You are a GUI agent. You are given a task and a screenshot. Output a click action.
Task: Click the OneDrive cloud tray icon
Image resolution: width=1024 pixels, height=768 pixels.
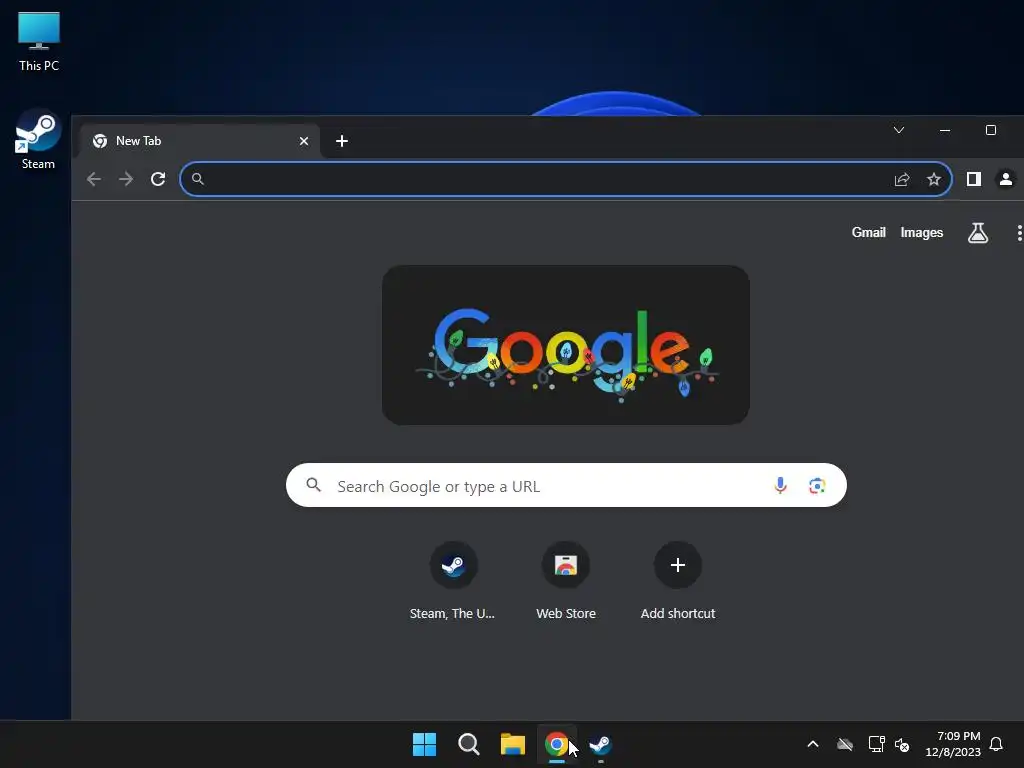click(x=844, y=744)
